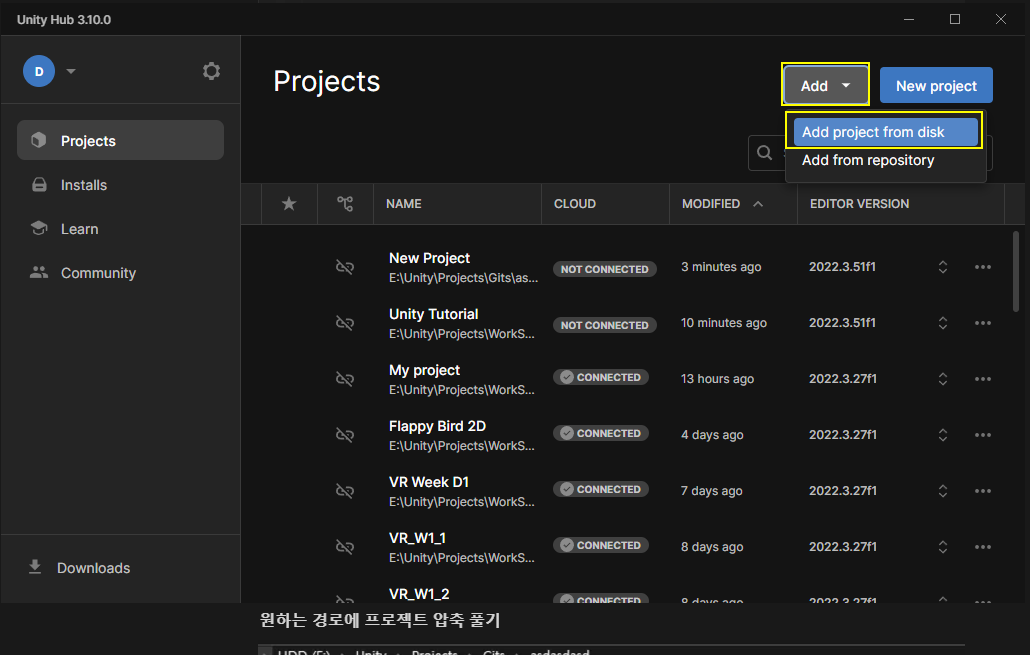
Task: Click the EDITOR VERSION column header
Action: coord(859,204)
